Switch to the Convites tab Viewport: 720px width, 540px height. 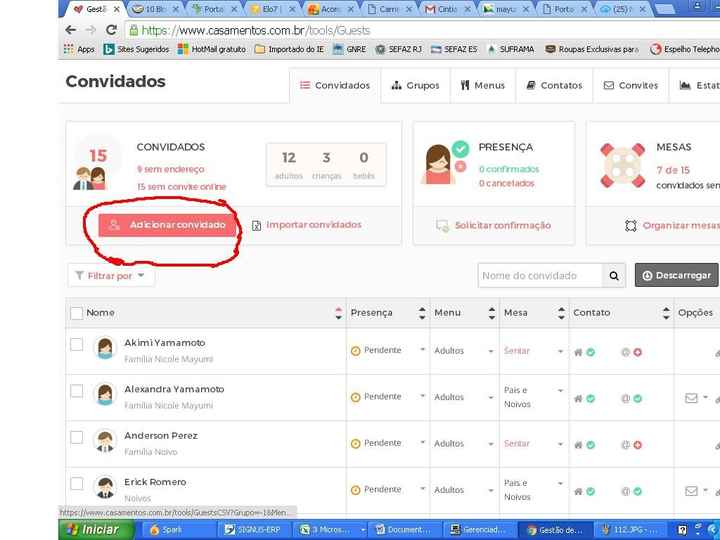(631, 85)
